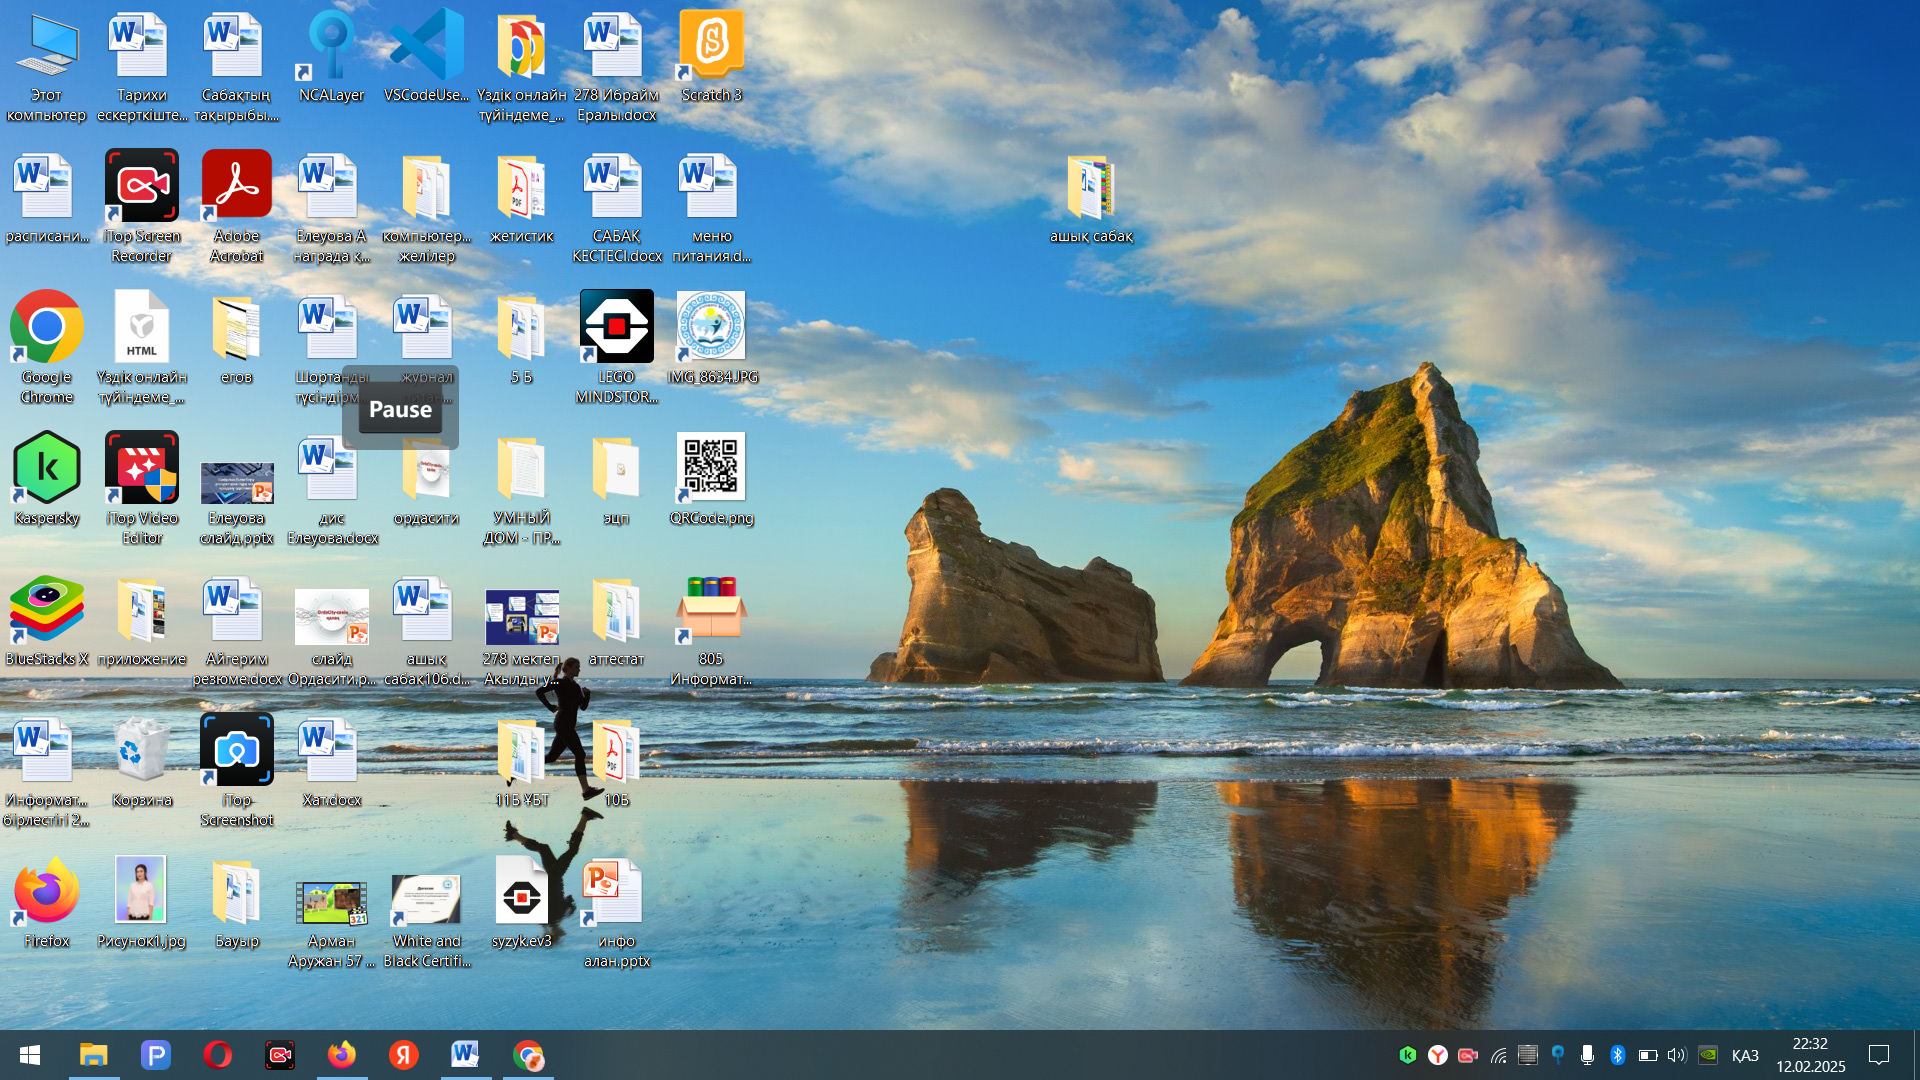Image resolution: width=1920 pixels, height=1080 pixels.
Task: Click the Yandex browser taskbar icon
Action: [x=403, y=1055]
